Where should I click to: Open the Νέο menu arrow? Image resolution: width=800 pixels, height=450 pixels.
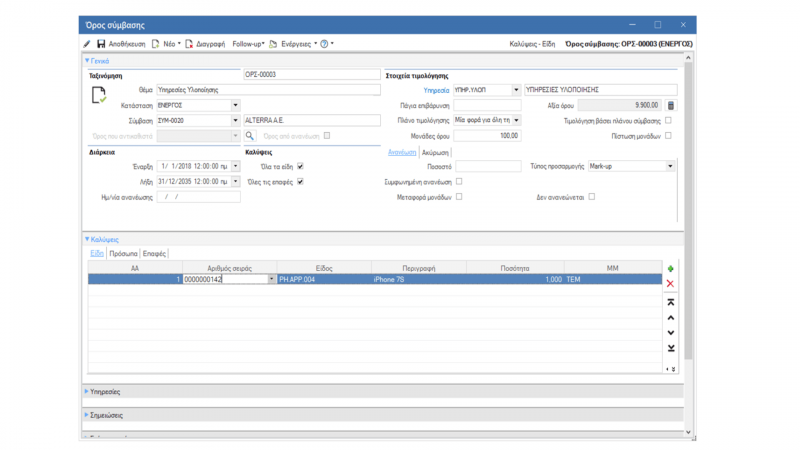point(179,44)
